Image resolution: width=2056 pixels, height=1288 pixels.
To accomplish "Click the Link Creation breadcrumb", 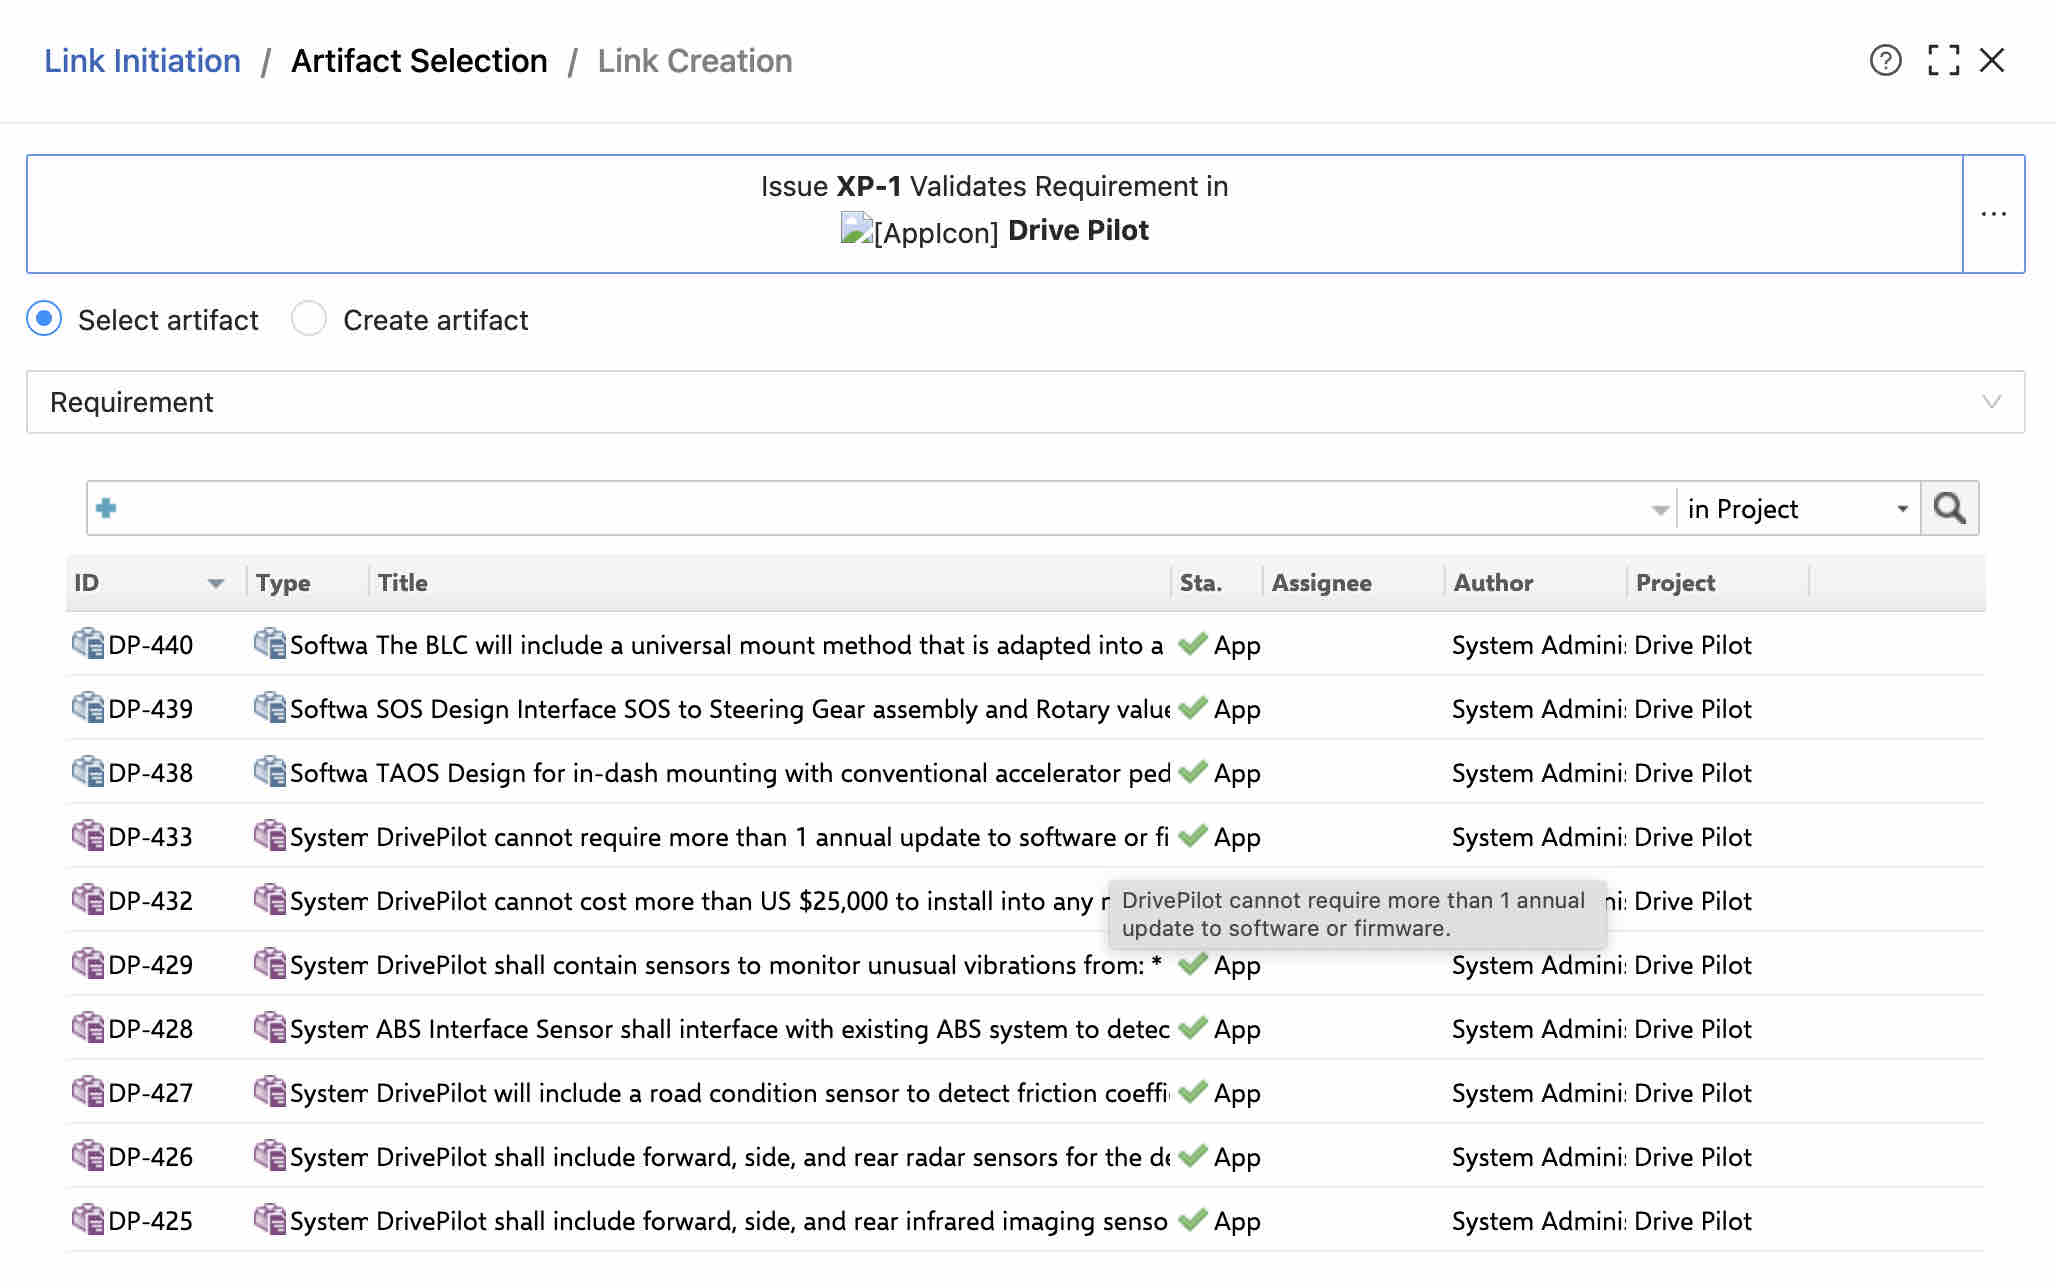I will (x=695, y=61).
